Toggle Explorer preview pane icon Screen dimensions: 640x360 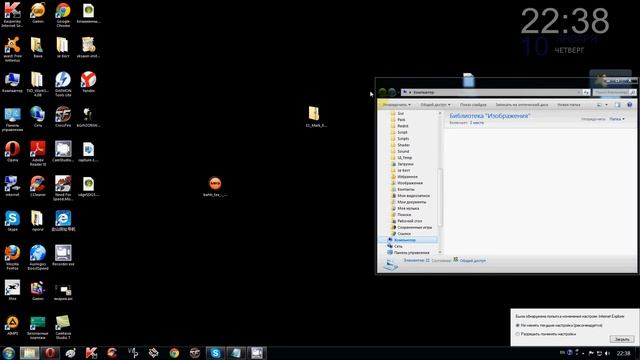pos(618,105)
